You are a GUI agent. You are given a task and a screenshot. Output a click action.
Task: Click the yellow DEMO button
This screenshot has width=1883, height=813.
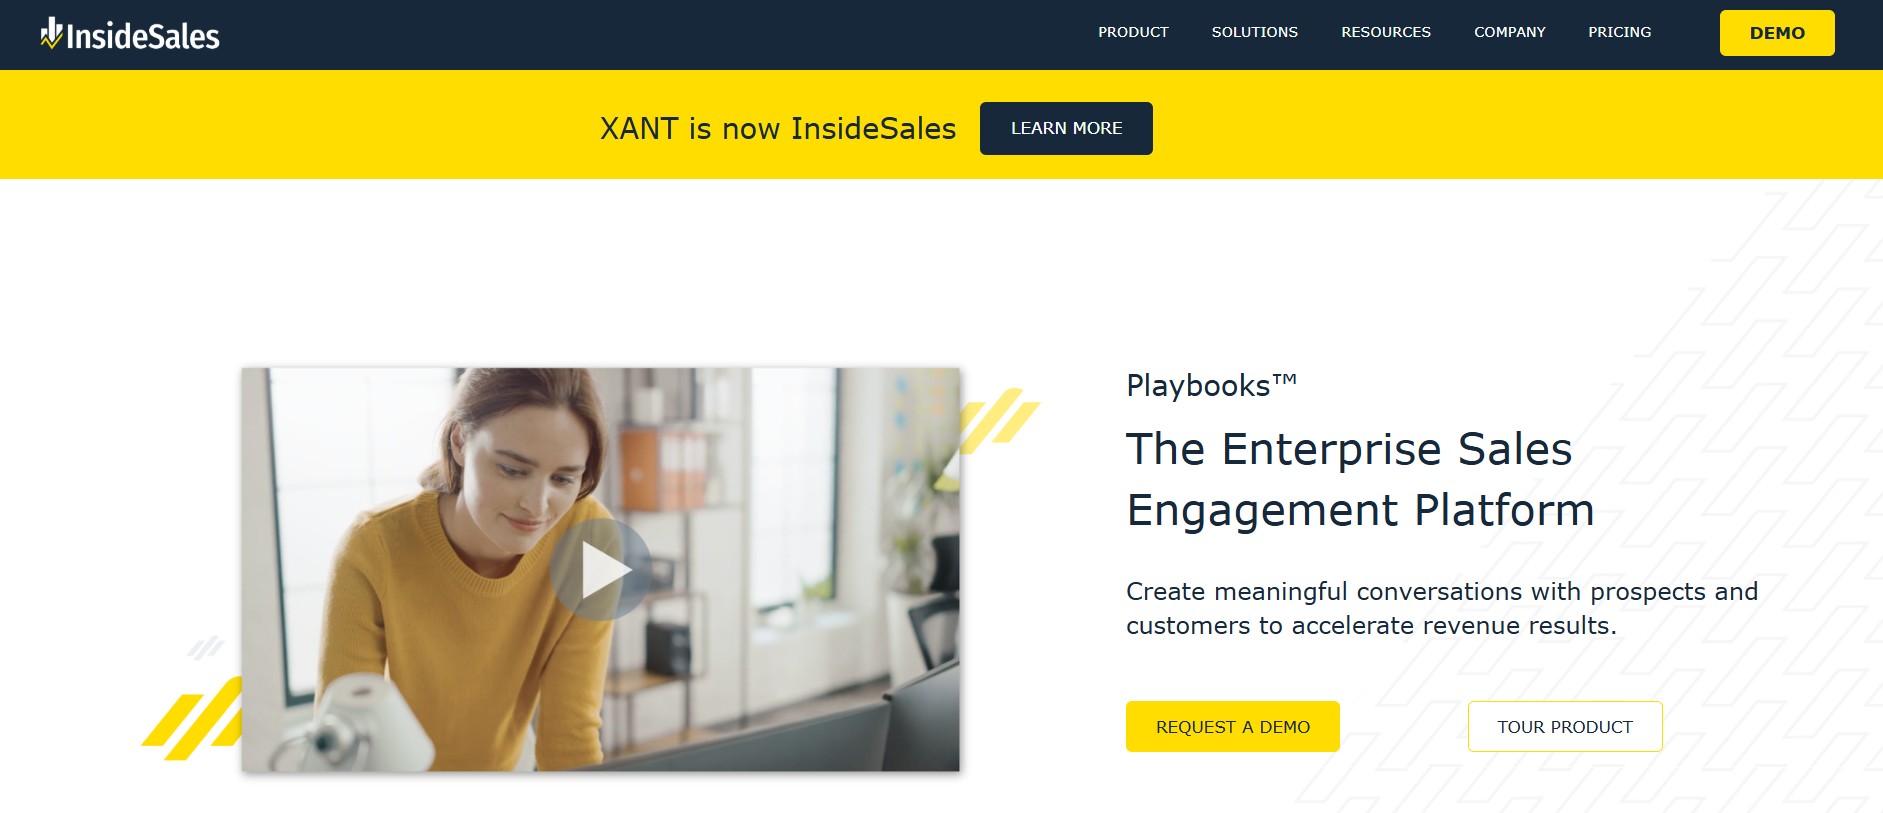[1777, 33]
